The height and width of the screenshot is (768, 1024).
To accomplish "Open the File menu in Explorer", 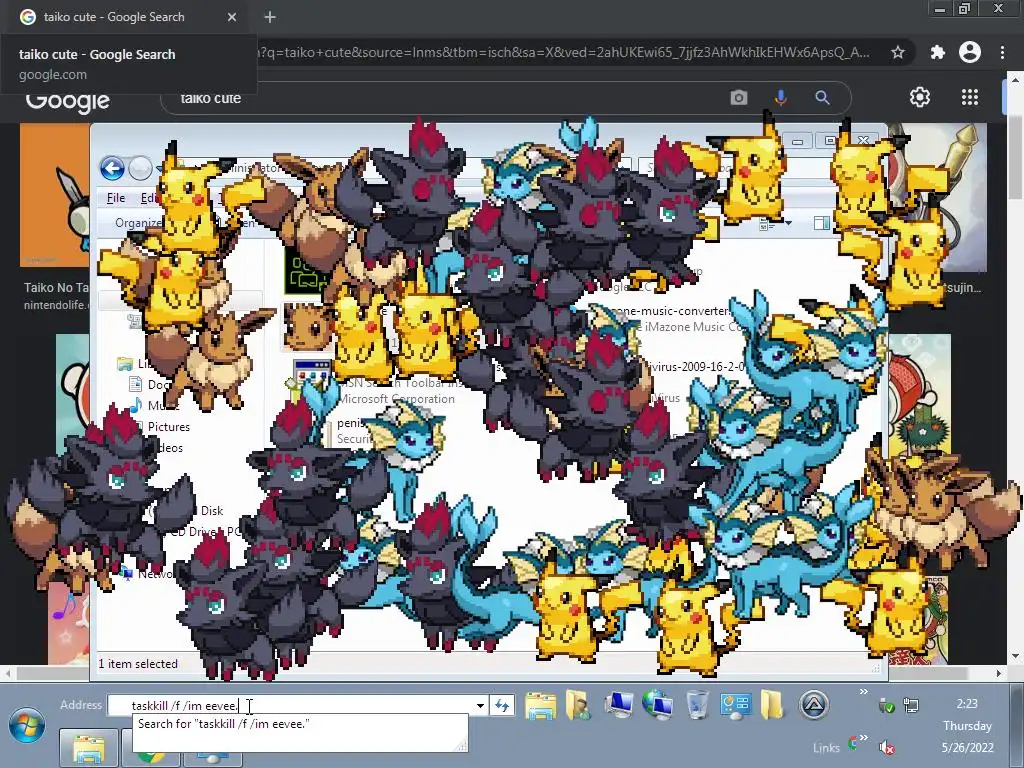I will (116, 198).
